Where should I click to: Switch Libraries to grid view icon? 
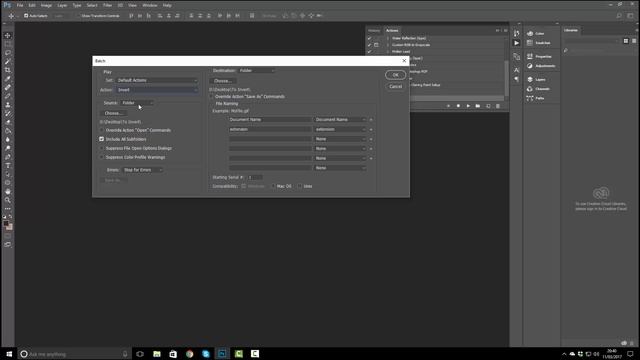click(x=626, y=41)
